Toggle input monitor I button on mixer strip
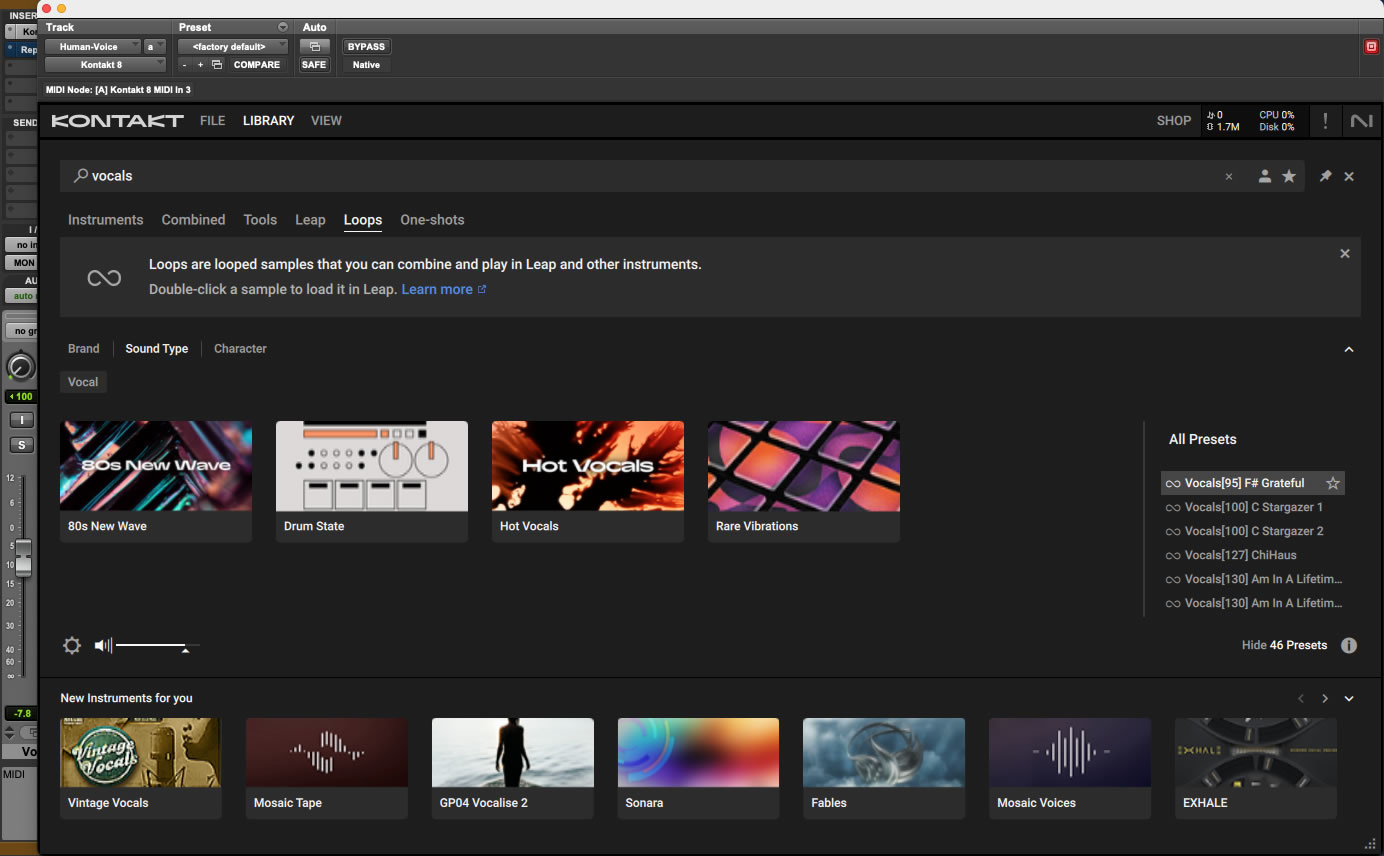The height and width of the screenshot is (856, 1384). point(21,420)
